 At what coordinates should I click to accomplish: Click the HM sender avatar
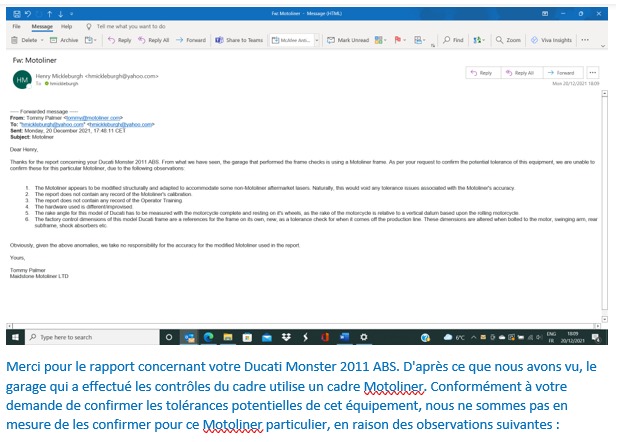[22, 80]
